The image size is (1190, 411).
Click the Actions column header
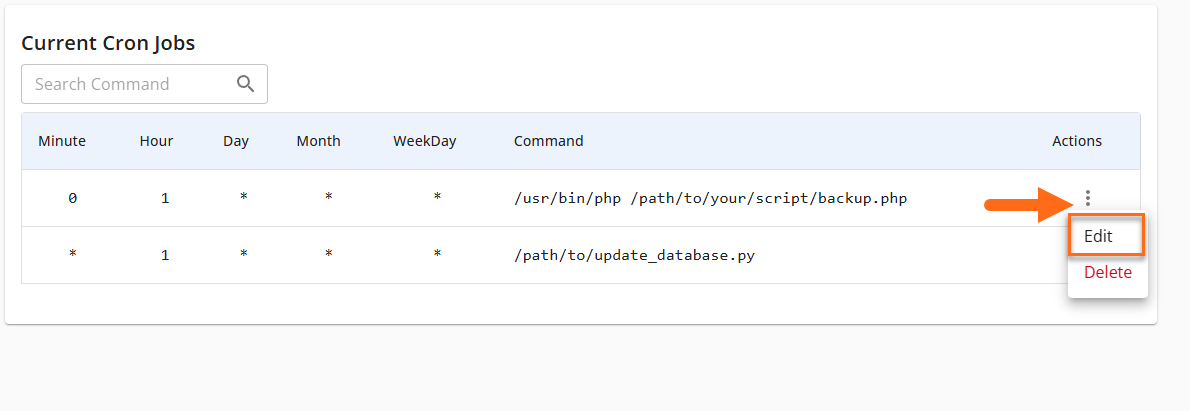tap(1076, 141)
